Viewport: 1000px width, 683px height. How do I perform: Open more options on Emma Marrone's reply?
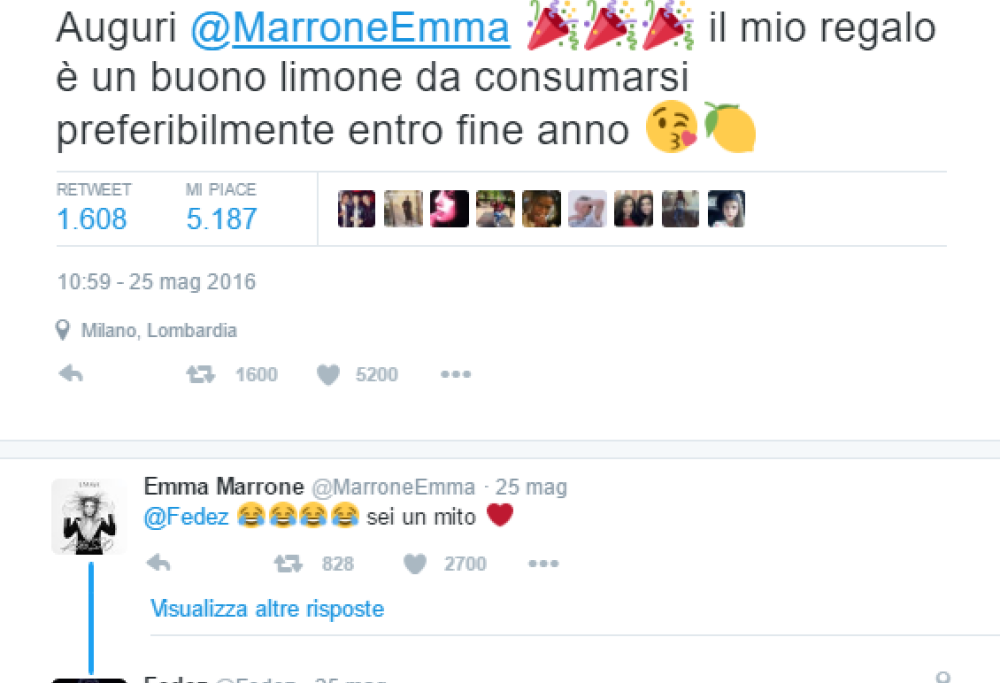click(x=543, y=564)
